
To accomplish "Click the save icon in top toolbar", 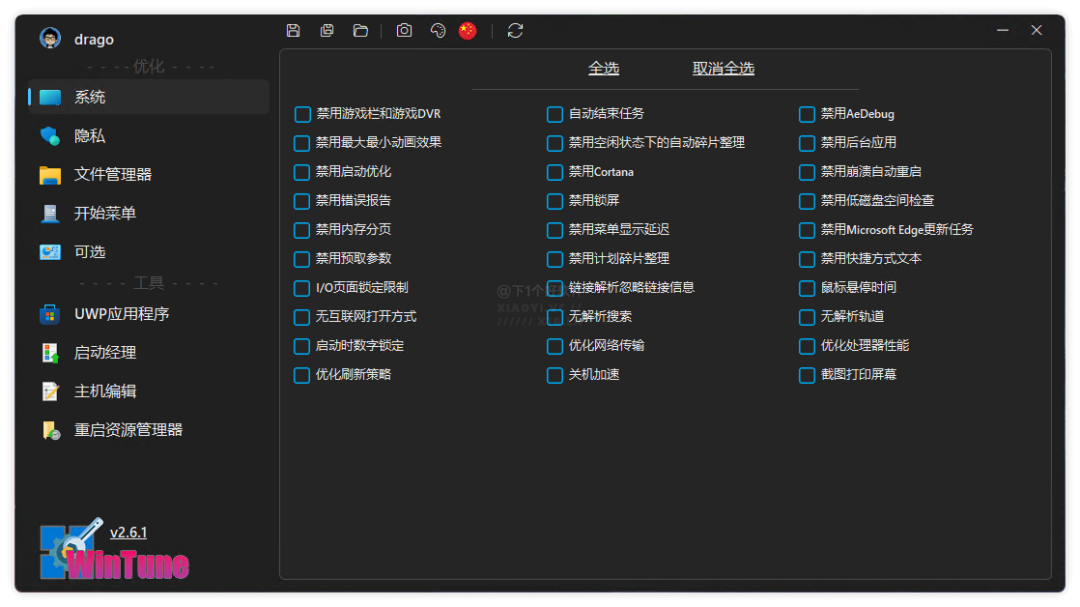I will click(293, 30).
